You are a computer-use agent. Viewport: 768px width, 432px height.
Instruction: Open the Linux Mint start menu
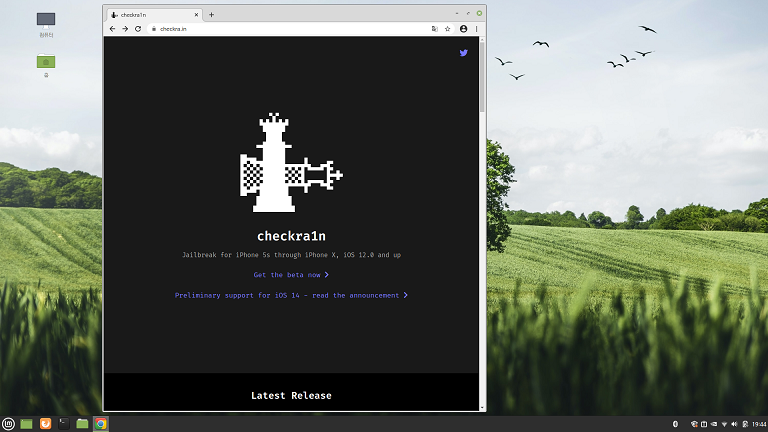click(8, 424)
